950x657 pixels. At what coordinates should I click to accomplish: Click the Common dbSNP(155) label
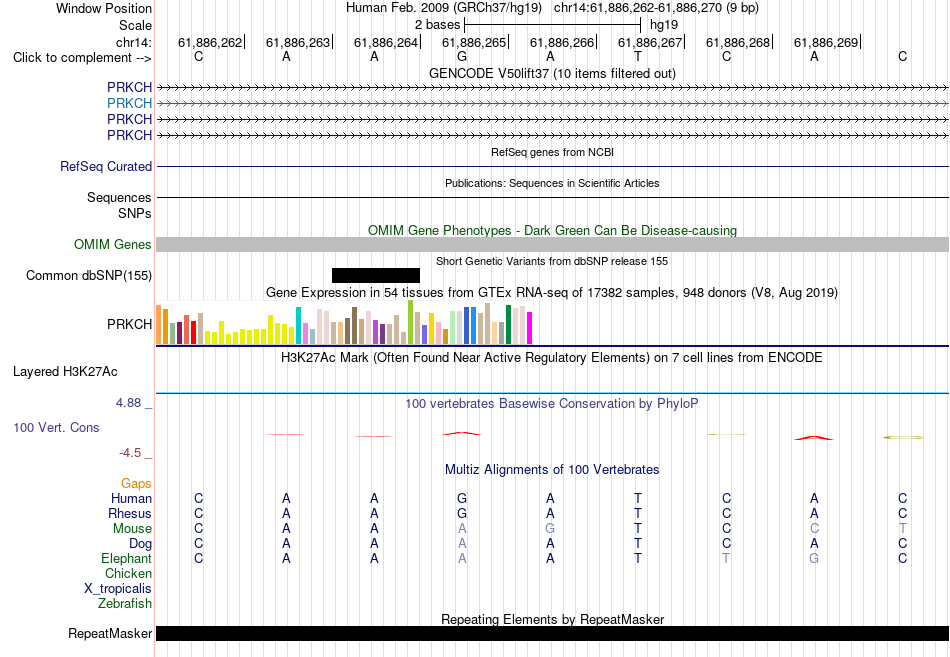point(88,276)
